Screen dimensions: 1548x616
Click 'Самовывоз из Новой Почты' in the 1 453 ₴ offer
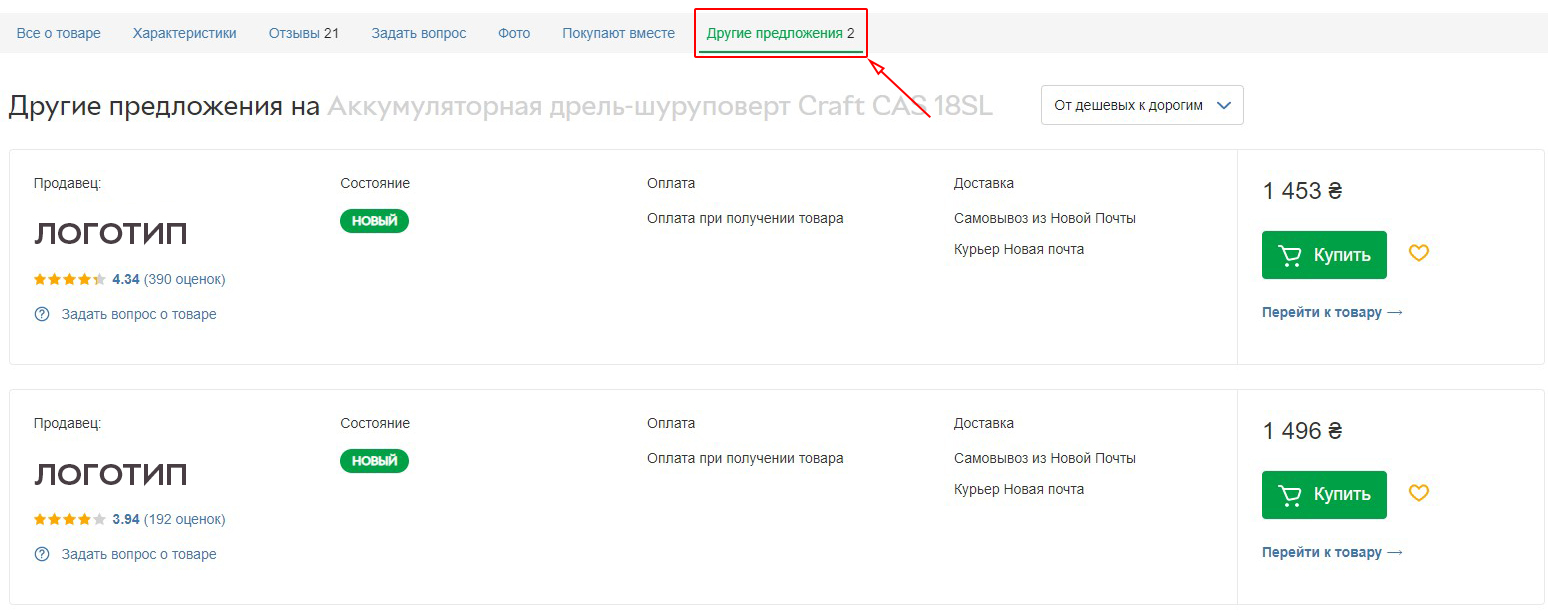tap(1045, 218)
